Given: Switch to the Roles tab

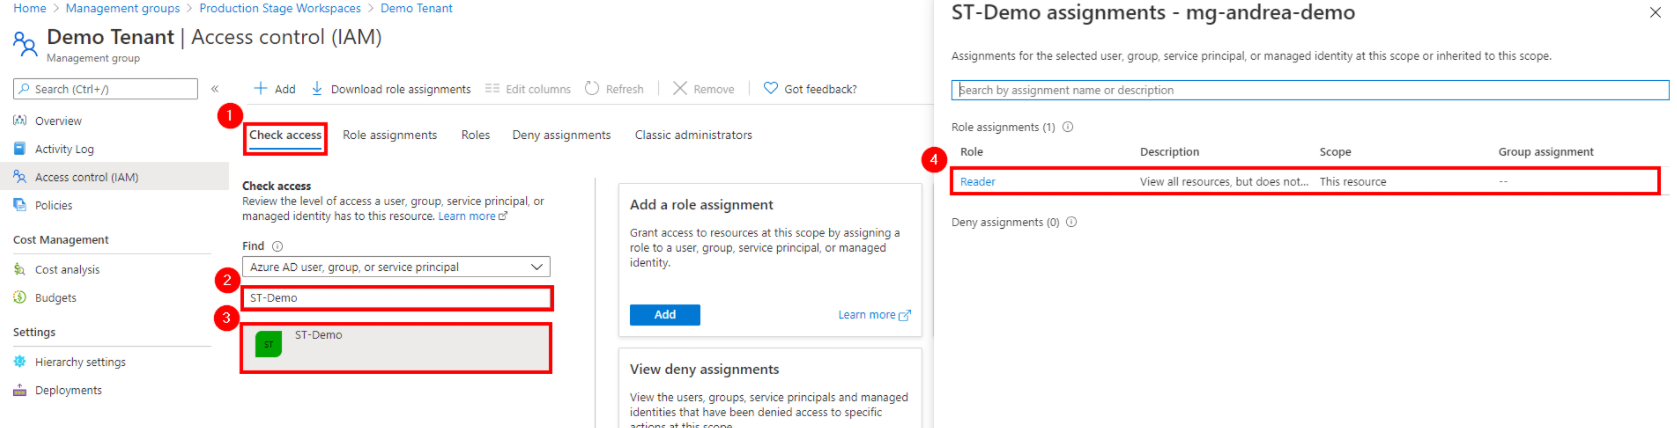Looking at the screenshot, I should pyautogui.click(x=476, y=135).
